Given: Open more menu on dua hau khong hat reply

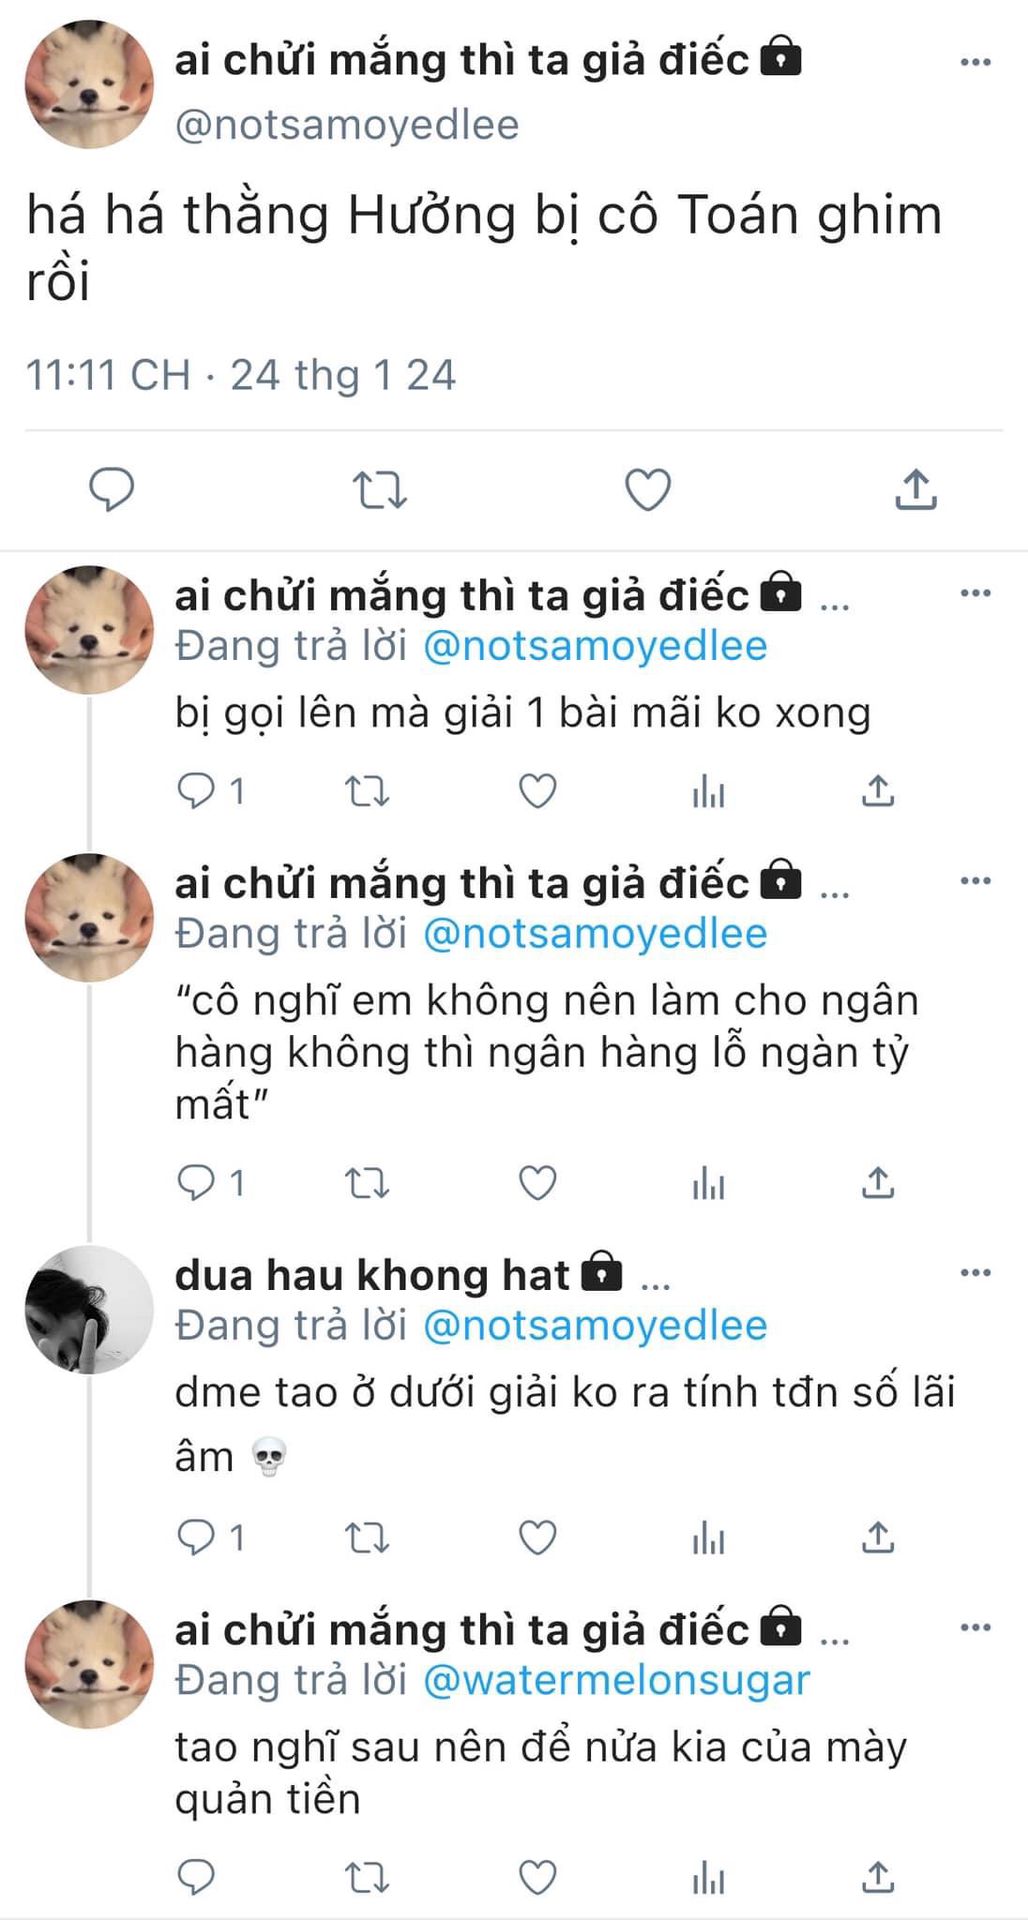Looking at the screenshot, I should tap(975, 1273).
